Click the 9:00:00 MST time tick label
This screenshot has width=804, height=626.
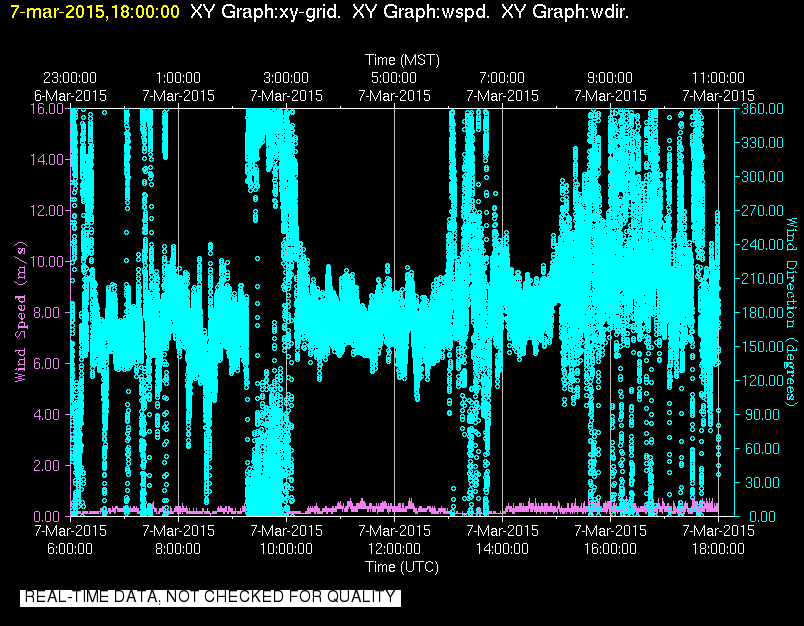pos(610,77)
